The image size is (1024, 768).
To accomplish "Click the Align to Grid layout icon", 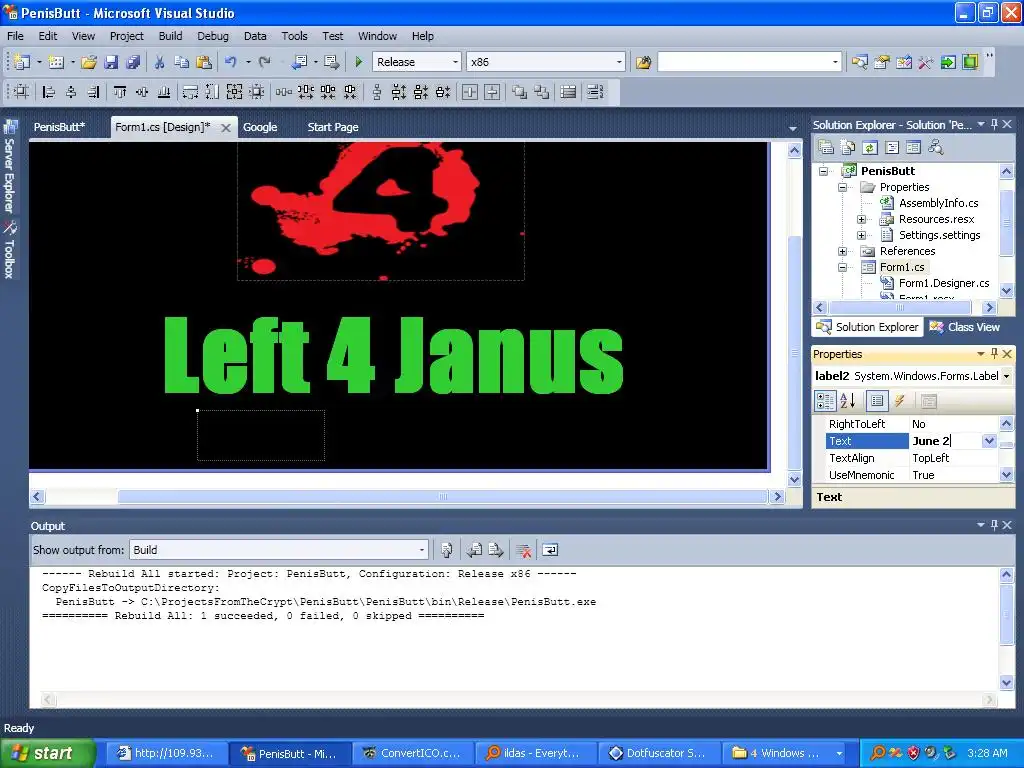I will click(22, 92).
